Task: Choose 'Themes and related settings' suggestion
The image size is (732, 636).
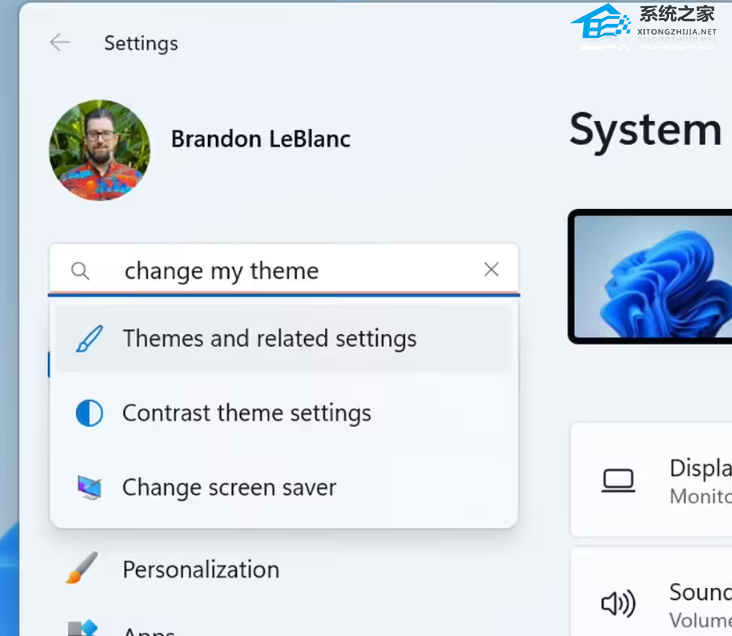Action: tap(283, 338)
